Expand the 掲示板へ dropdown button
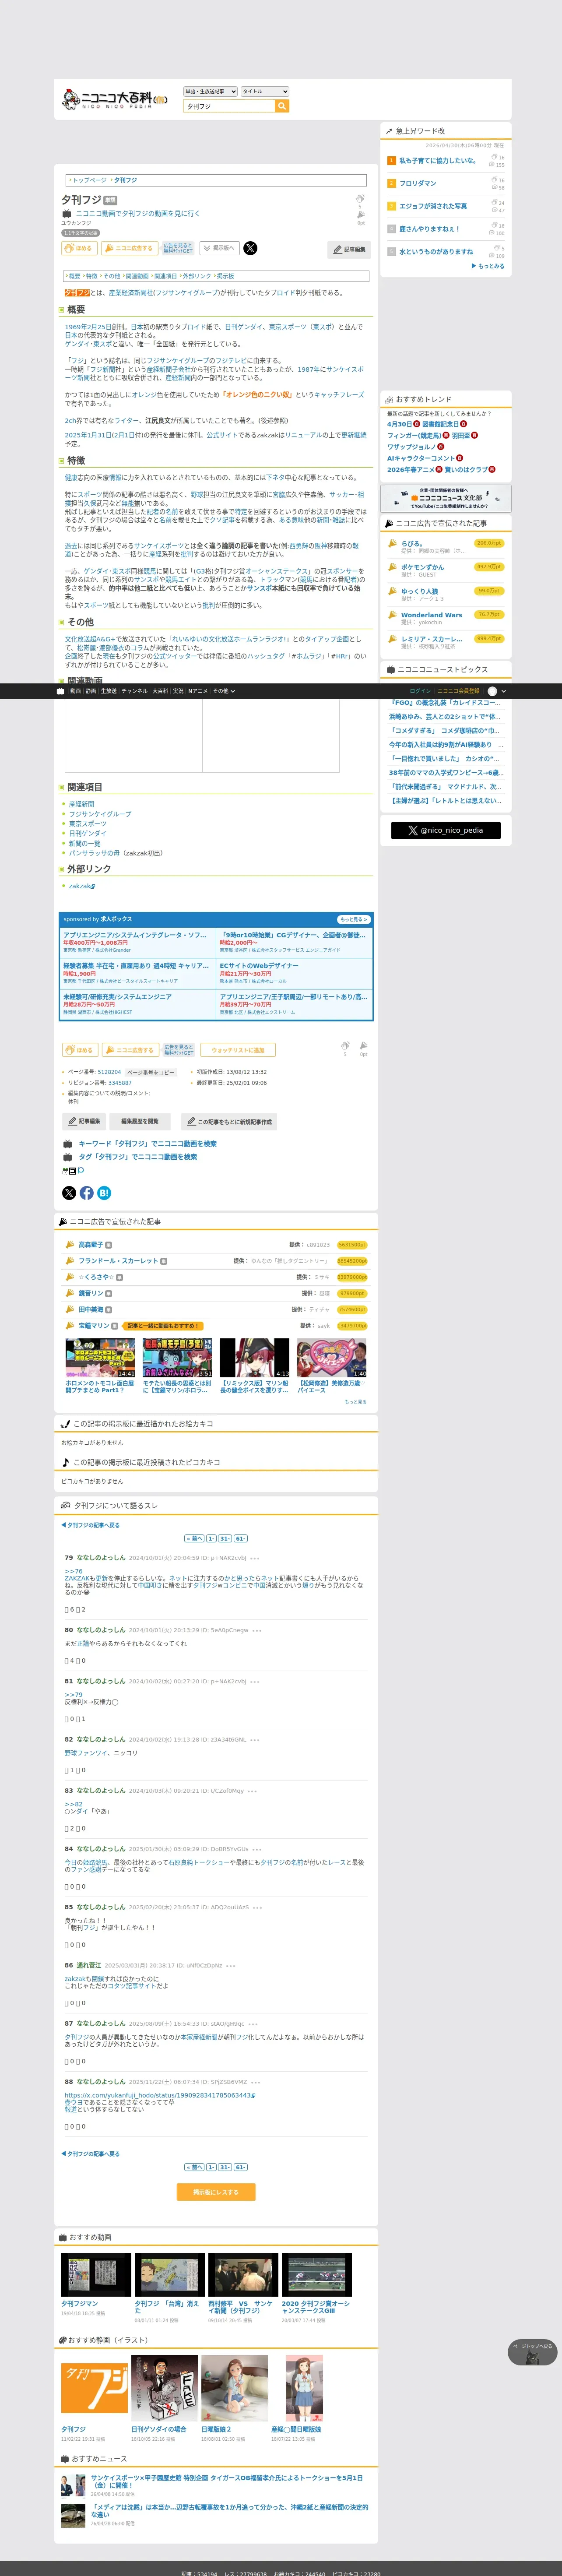 219,248
